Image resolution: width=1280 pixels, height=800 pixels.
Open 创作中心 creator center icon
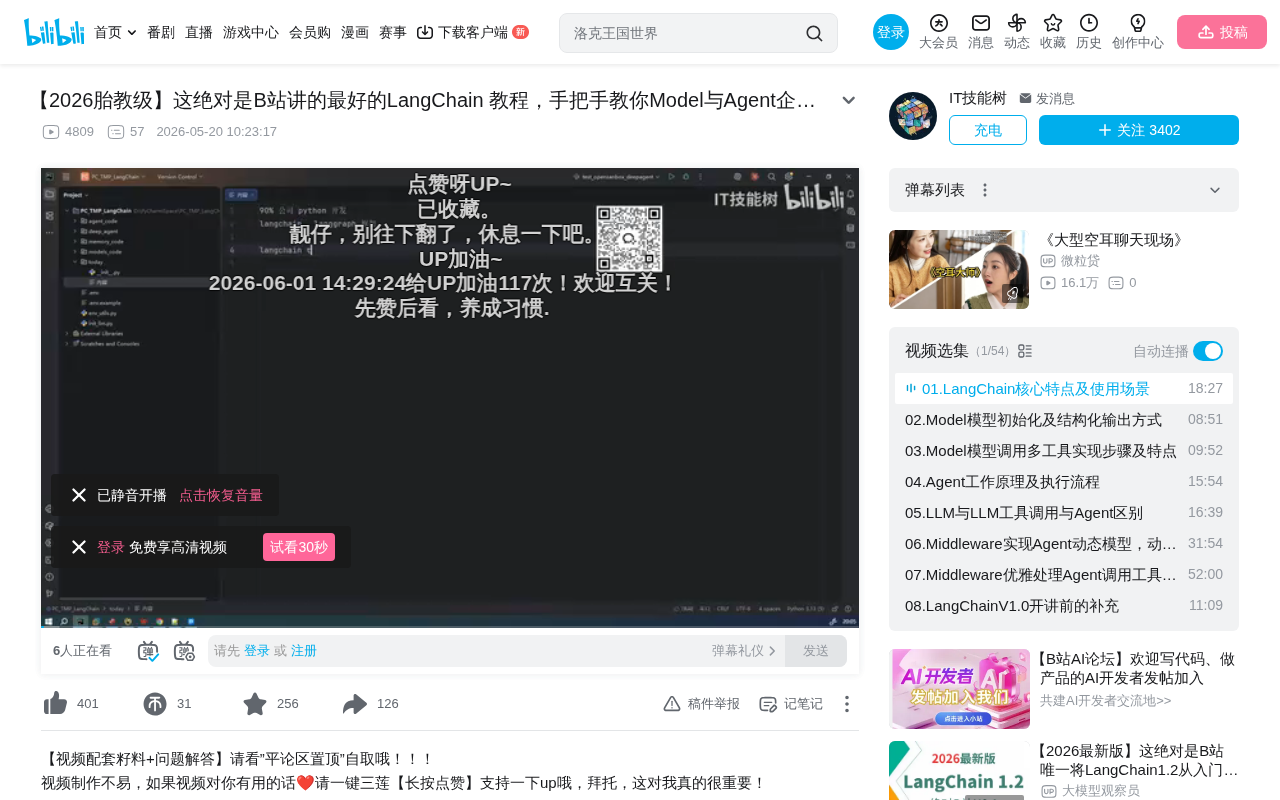click(1138, 23)
